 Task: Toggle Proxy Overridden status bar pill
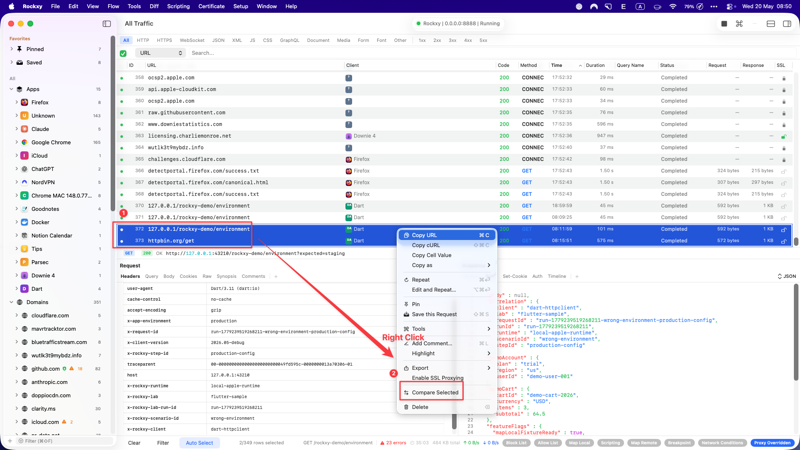point(773,443)
